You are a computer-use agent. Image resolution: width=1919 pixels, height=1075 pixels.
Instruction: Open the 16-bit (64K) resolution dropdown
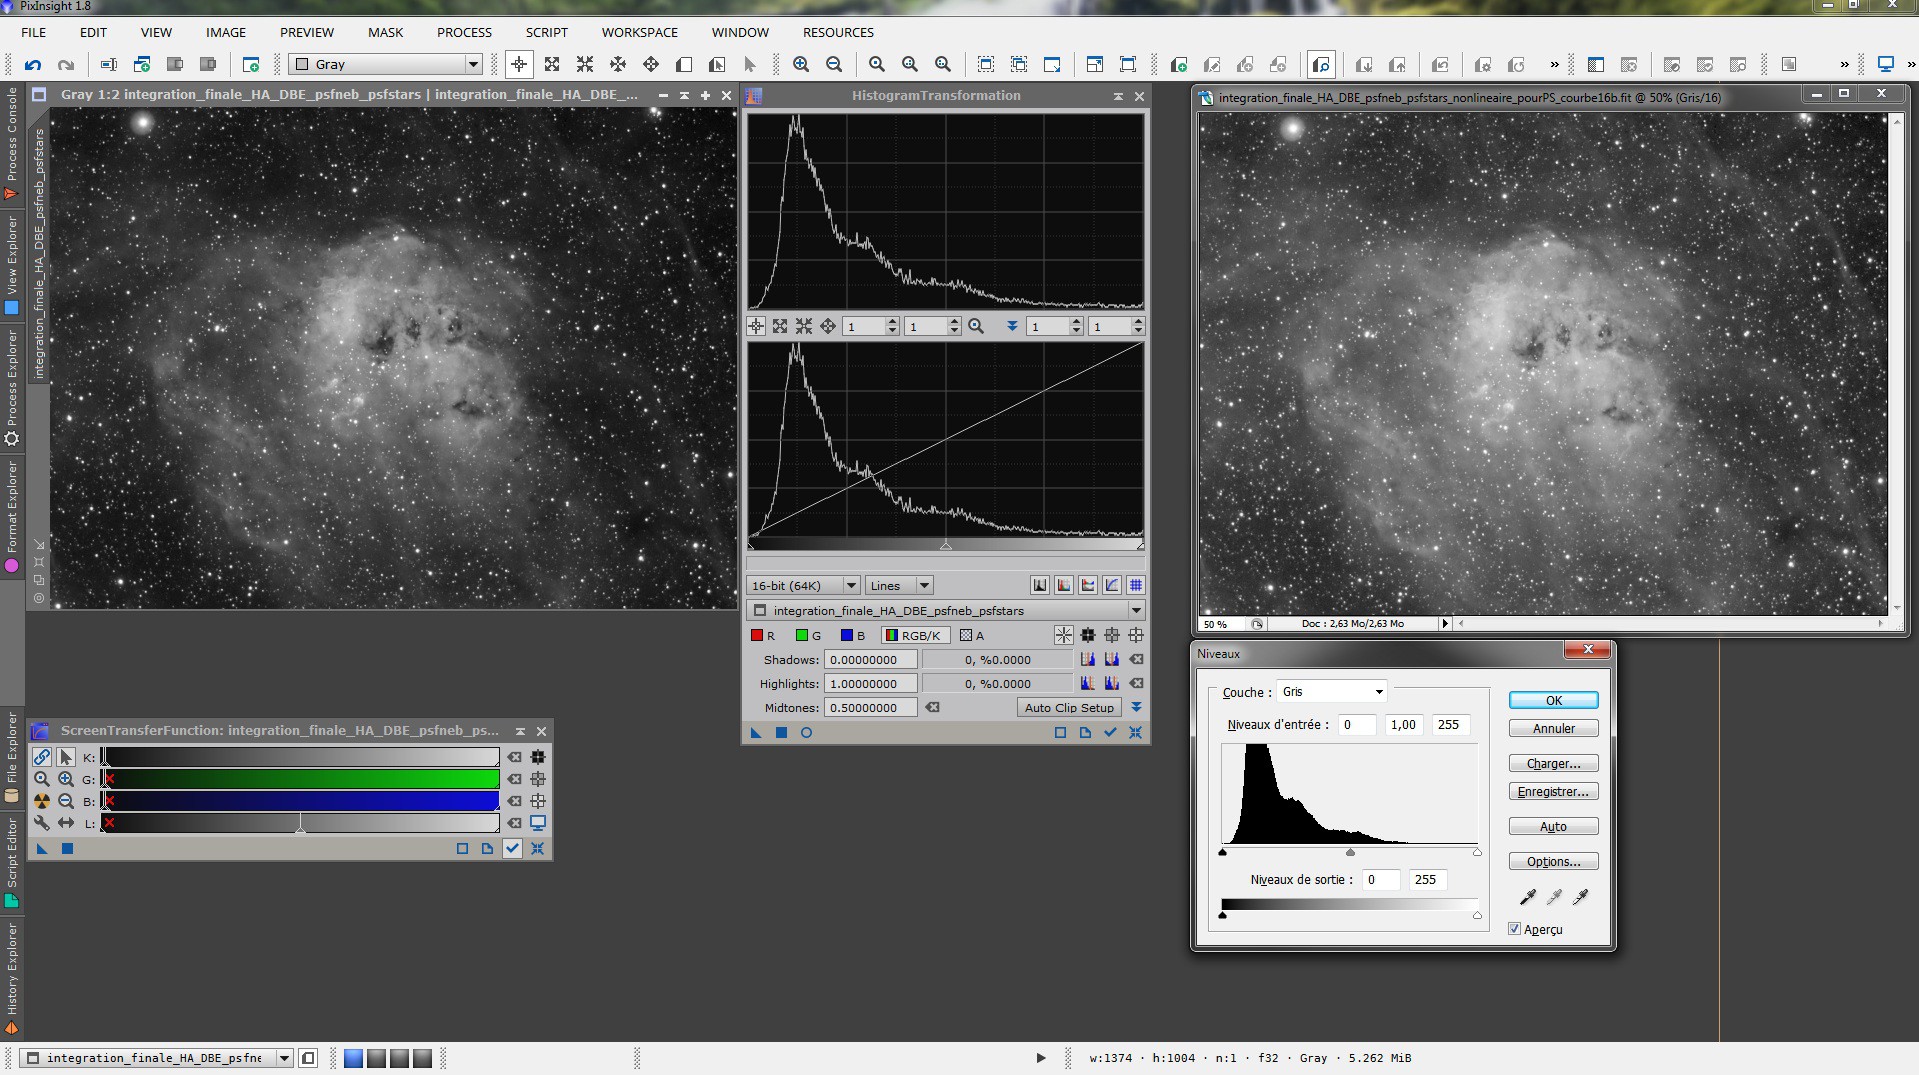[x=803, y=586]
